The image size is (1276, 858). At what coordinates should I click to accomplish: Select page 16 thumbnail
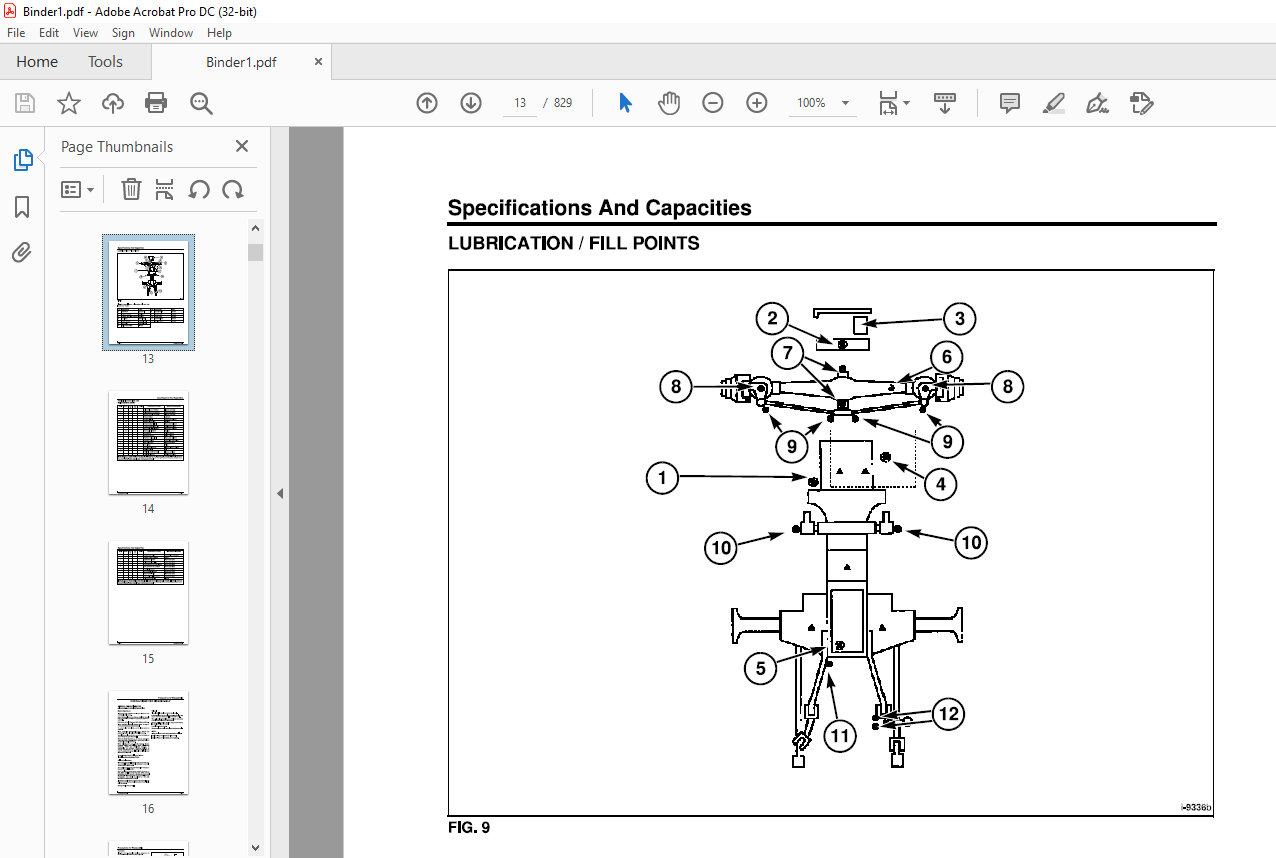(x=148, y=742)
